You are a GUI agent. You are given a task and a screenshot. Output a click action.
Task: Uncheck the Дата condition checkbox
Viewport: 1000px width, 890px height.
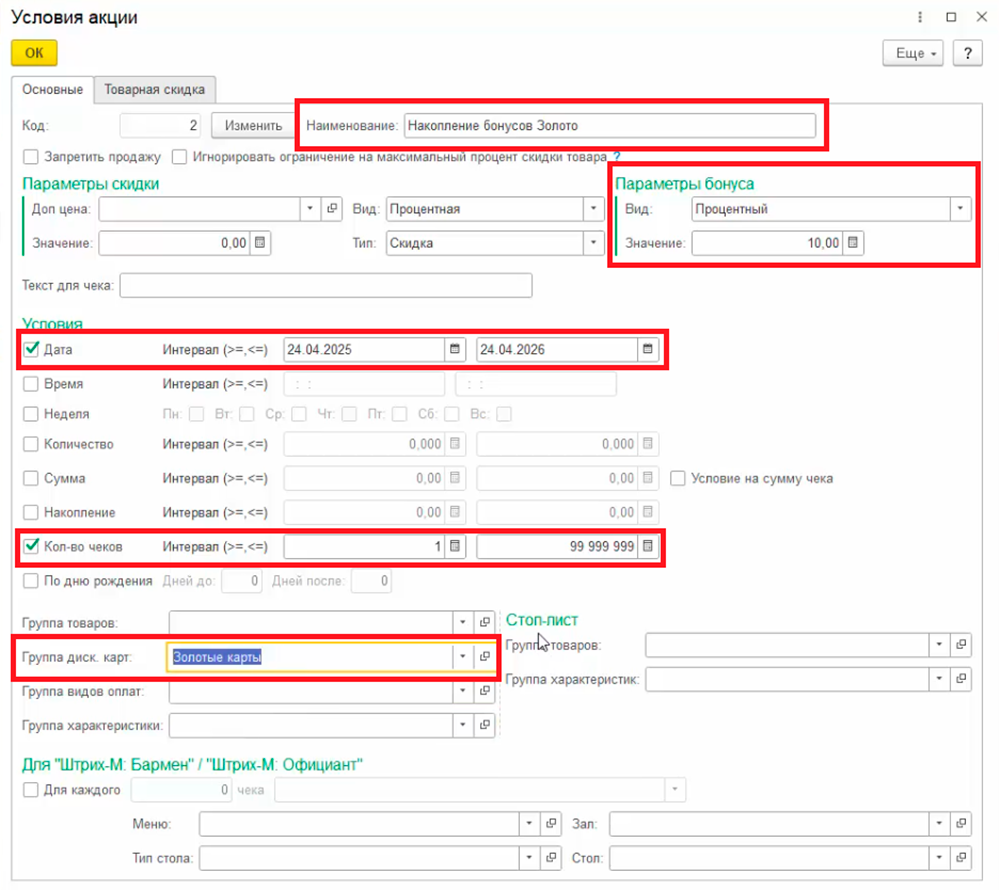point(31,349)
